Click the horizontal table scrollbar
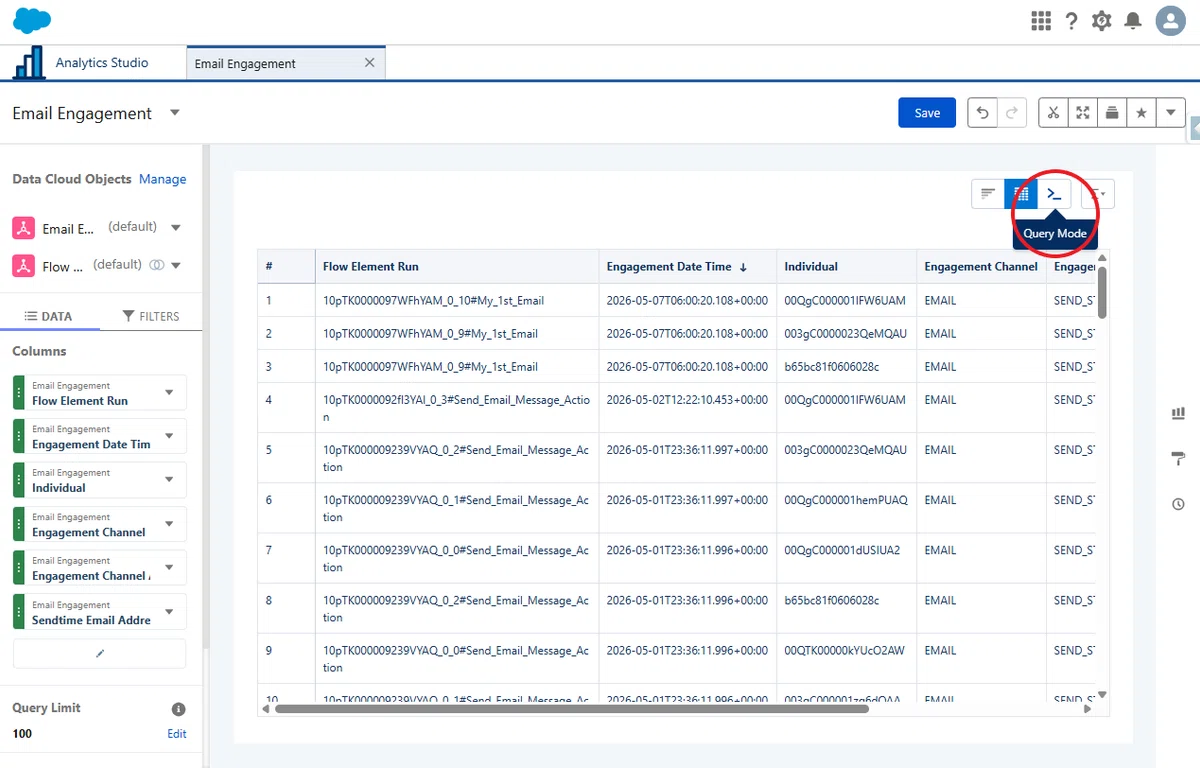Screen dimensions: 1200x768 click(x=572, y=709)
